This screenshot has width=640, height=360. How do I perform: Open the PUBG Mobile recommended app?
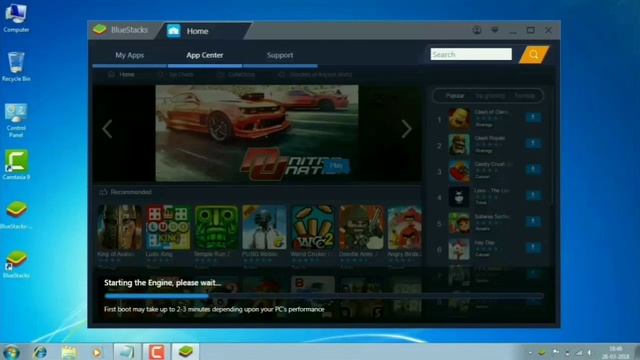click(x=264, y=227)
